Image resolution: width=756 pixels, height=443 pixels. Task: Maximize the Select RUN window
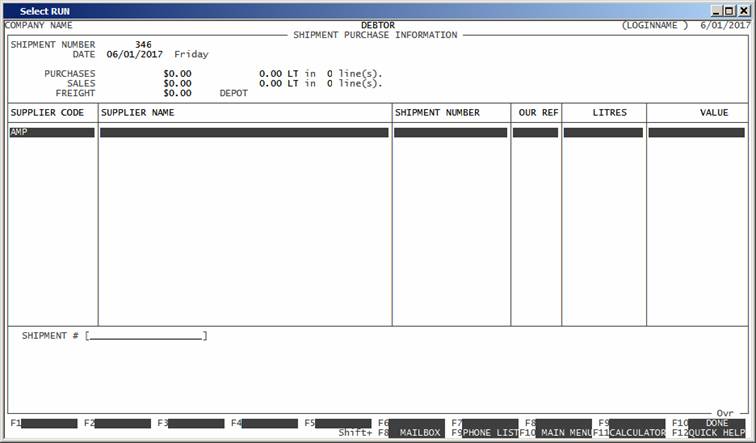[729, 11]
